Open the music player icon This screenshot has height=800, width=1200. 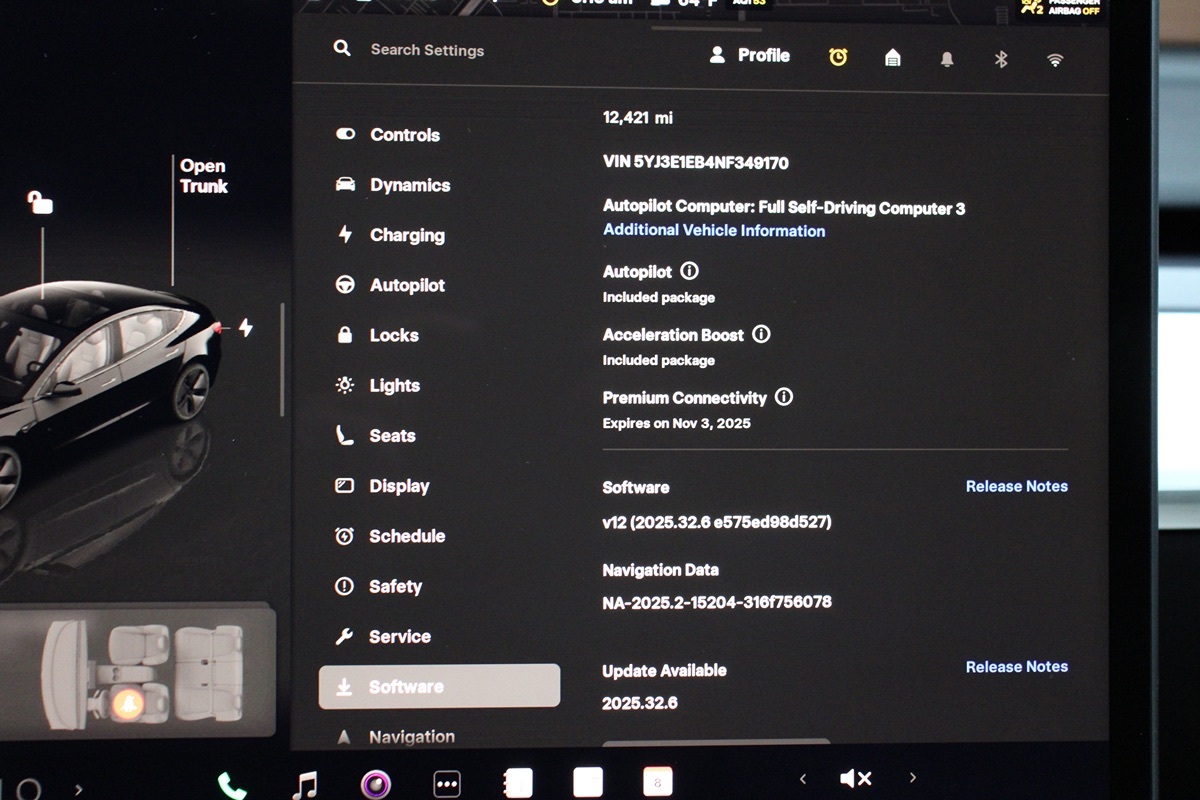tap(305, 784)
